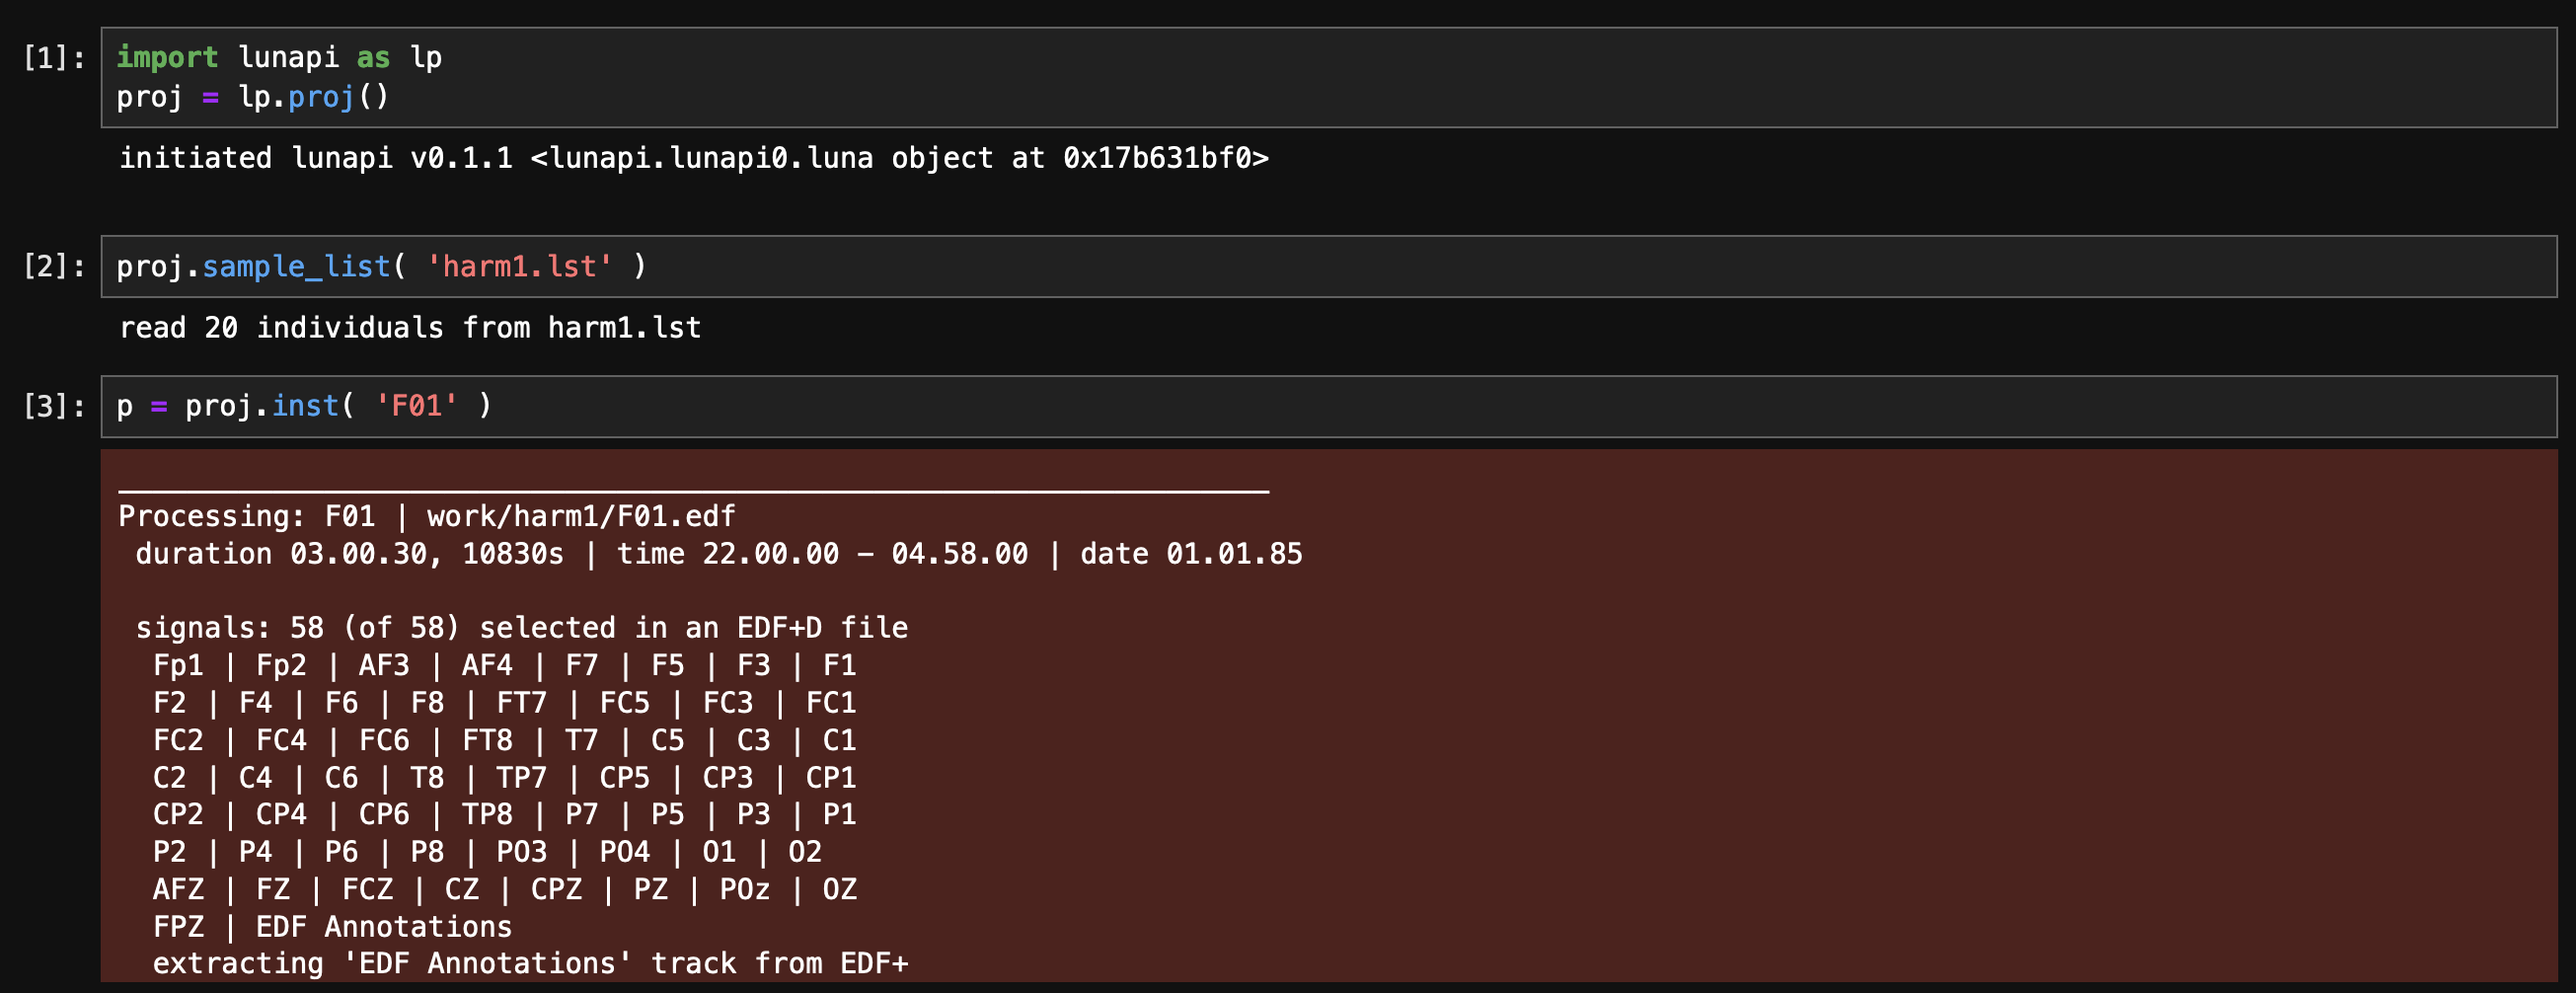2576x993 pixels.
Task: Click the 'harm1.lst' string in cell 2
Action: coord(519,266)
